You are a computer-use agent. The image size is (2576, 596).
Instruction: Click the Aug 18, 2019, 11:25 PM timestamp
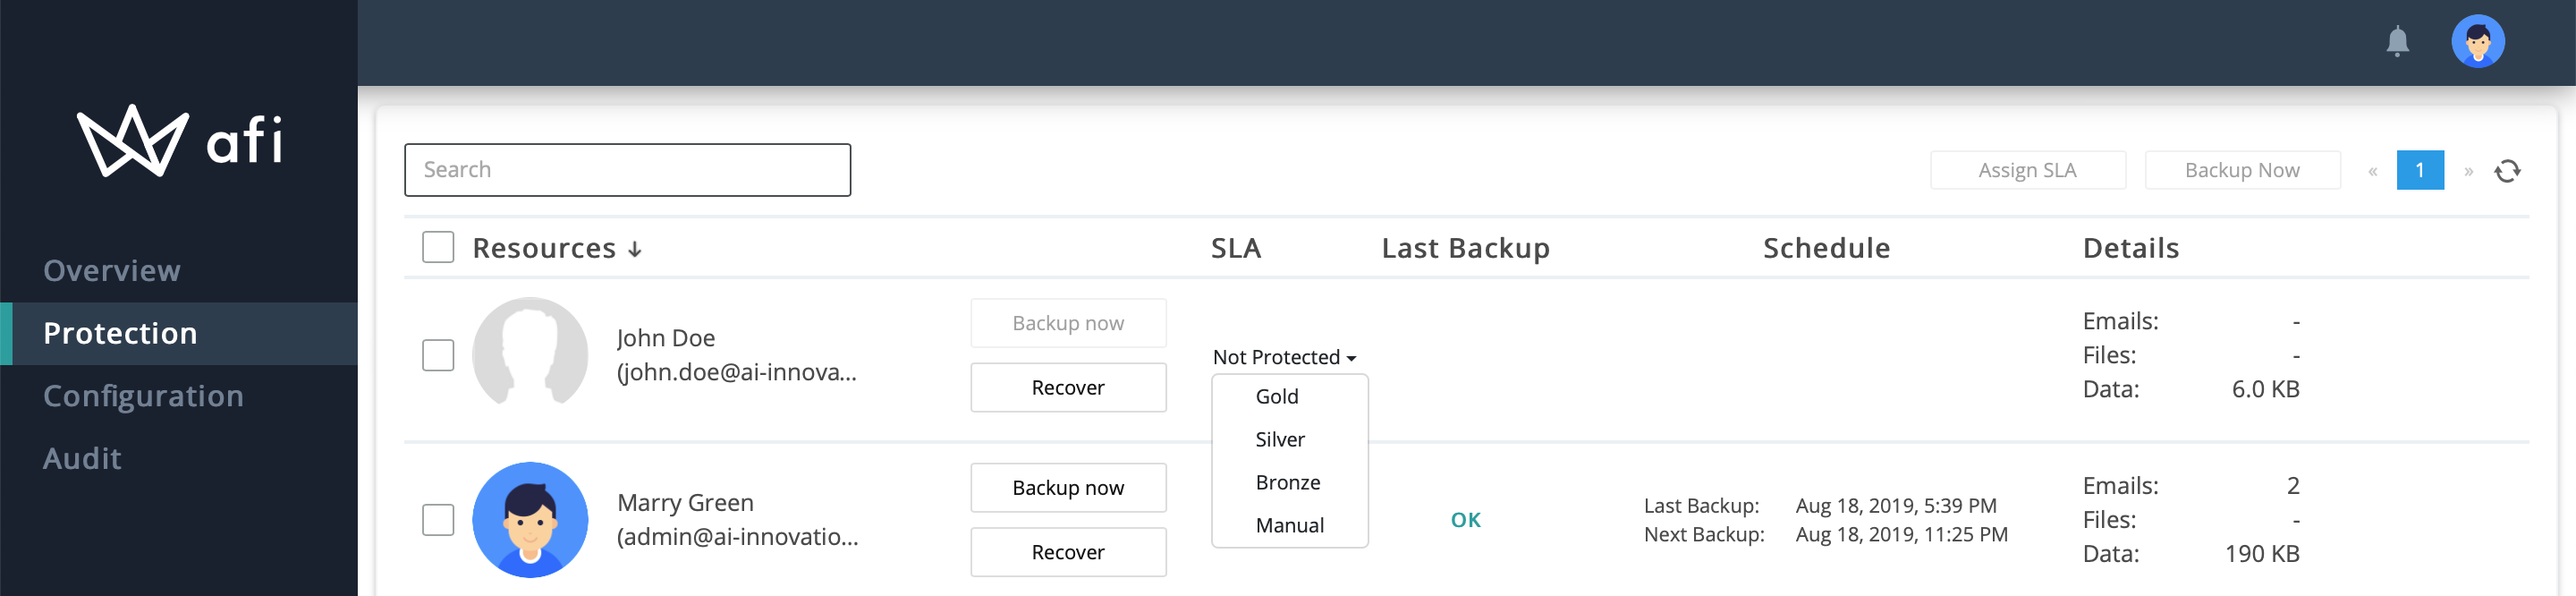click(x=1901, y=535)
